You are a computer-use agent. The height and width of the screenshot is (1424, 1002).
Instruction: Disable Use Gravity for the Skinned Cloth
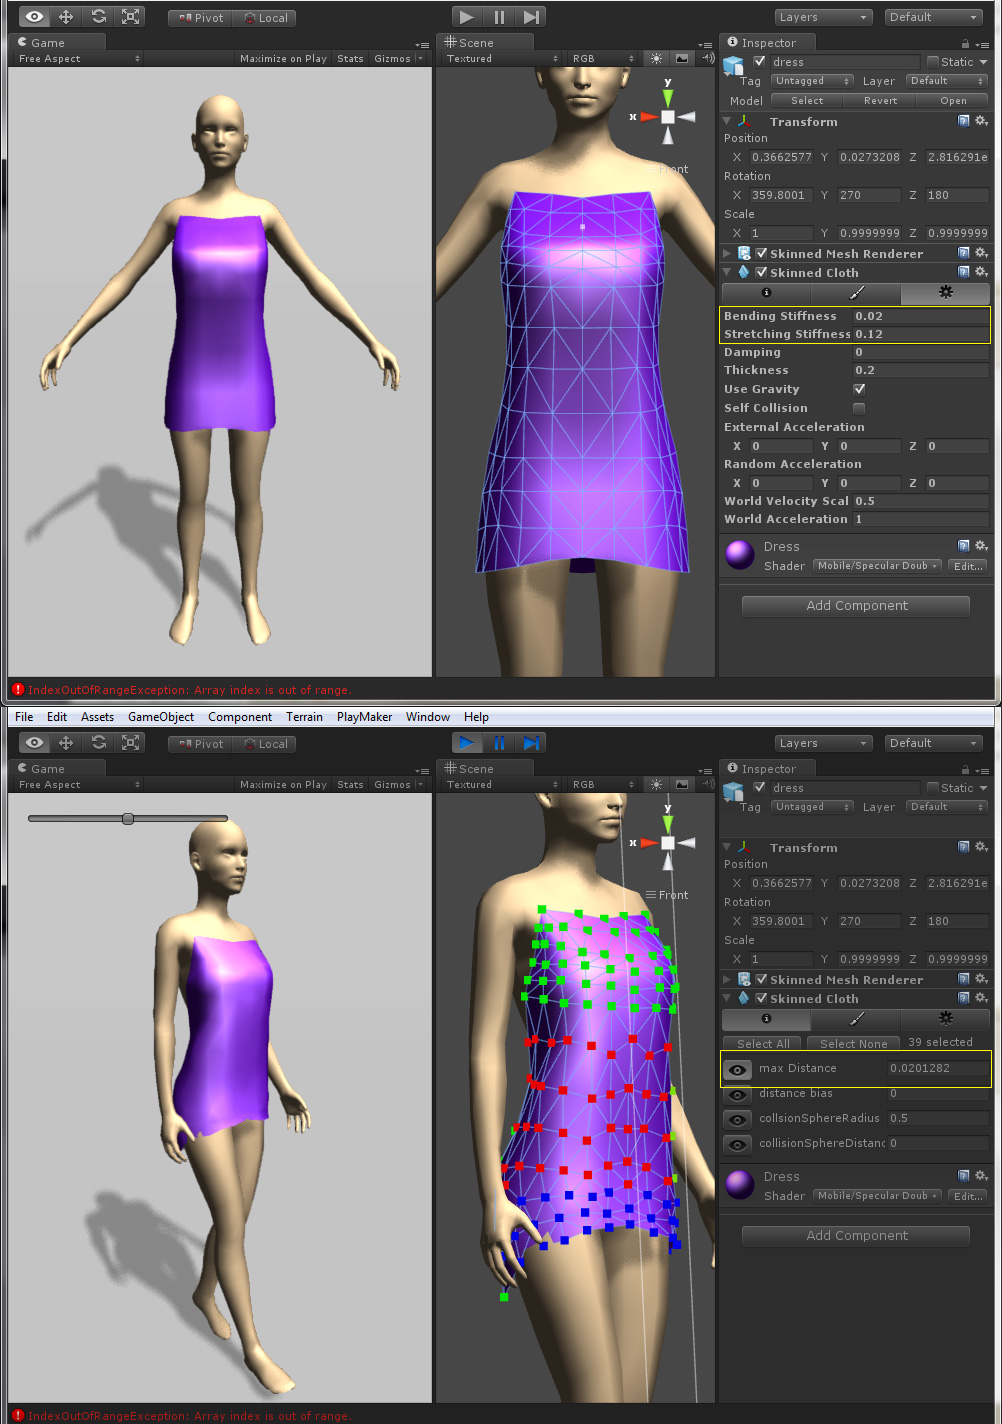[859, 388]
